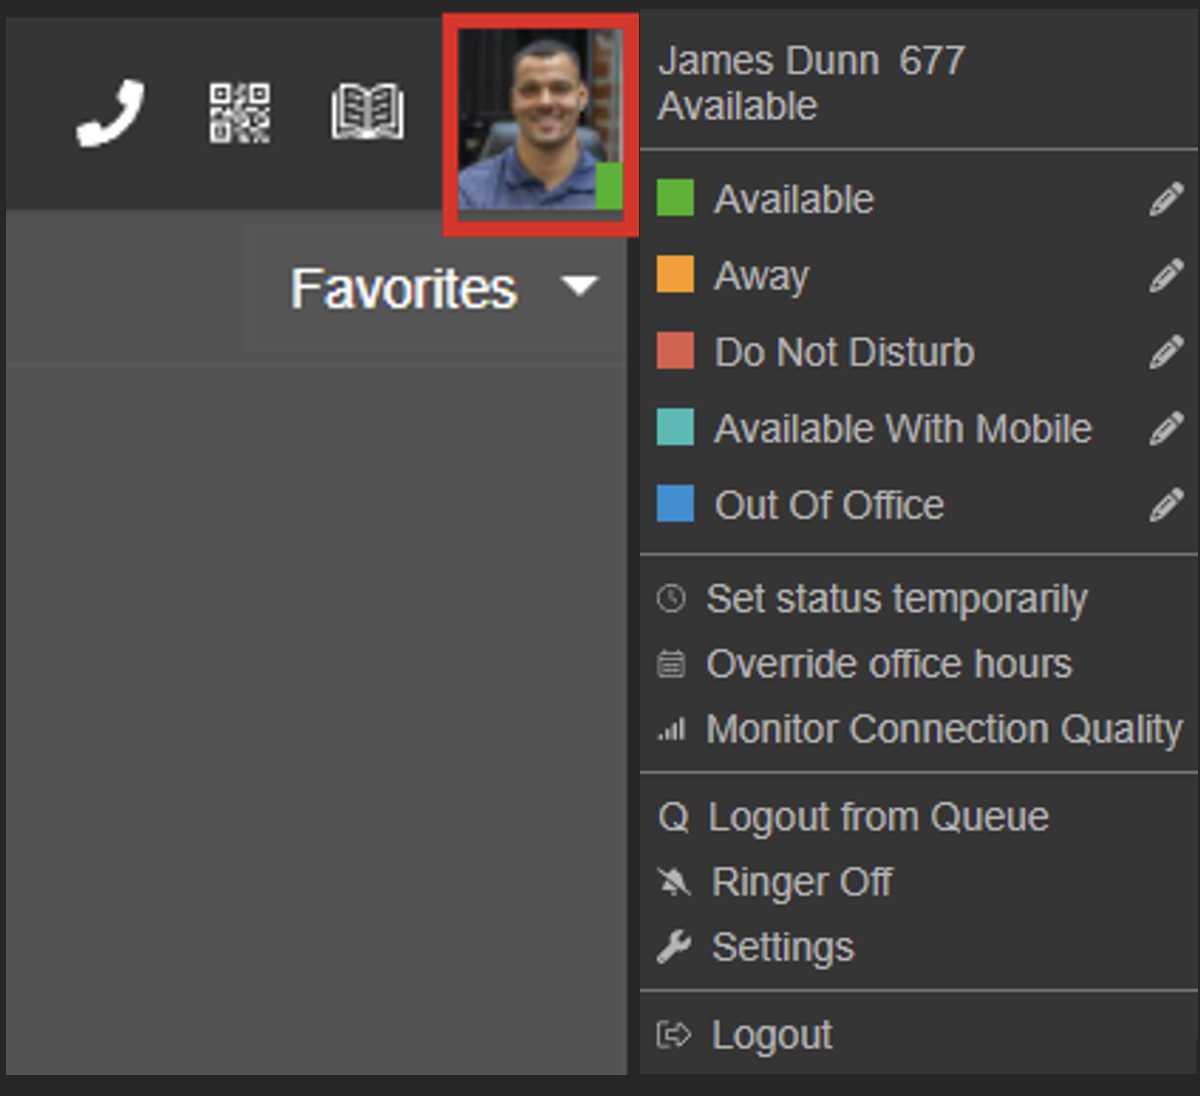Switch status to Away

click(760, 276)
